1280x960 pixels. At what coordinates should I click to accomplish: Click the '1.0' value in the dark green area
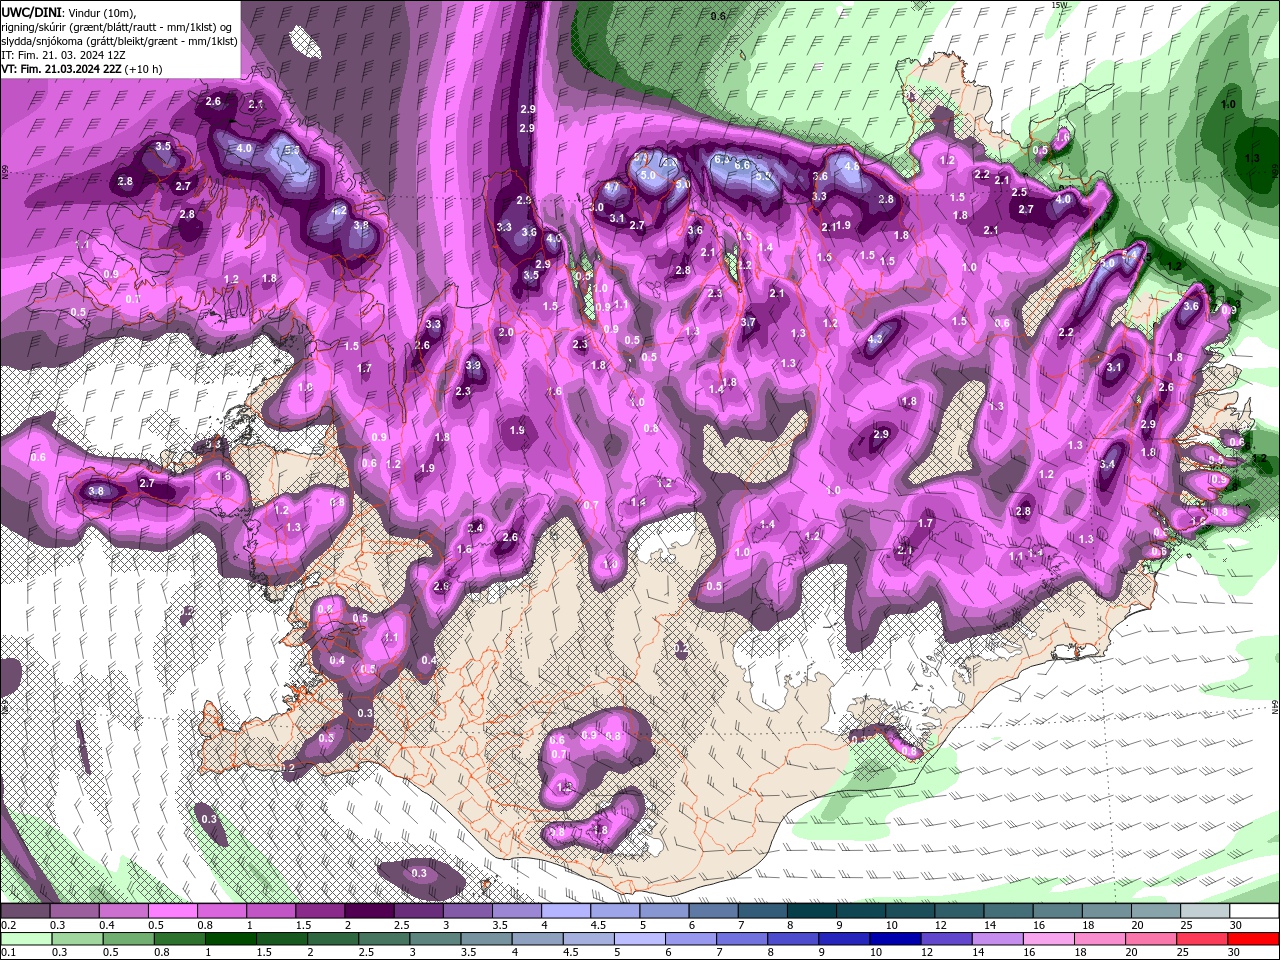click(x=1229, y=104)
